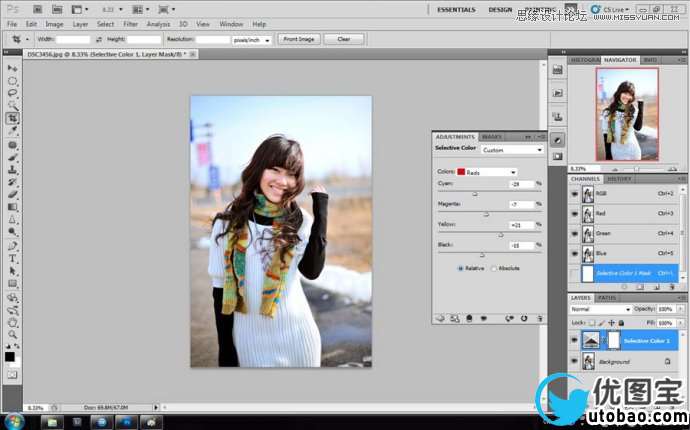Open the Windows Start button
Screen dimensions: 690x430
pos(15,422)
